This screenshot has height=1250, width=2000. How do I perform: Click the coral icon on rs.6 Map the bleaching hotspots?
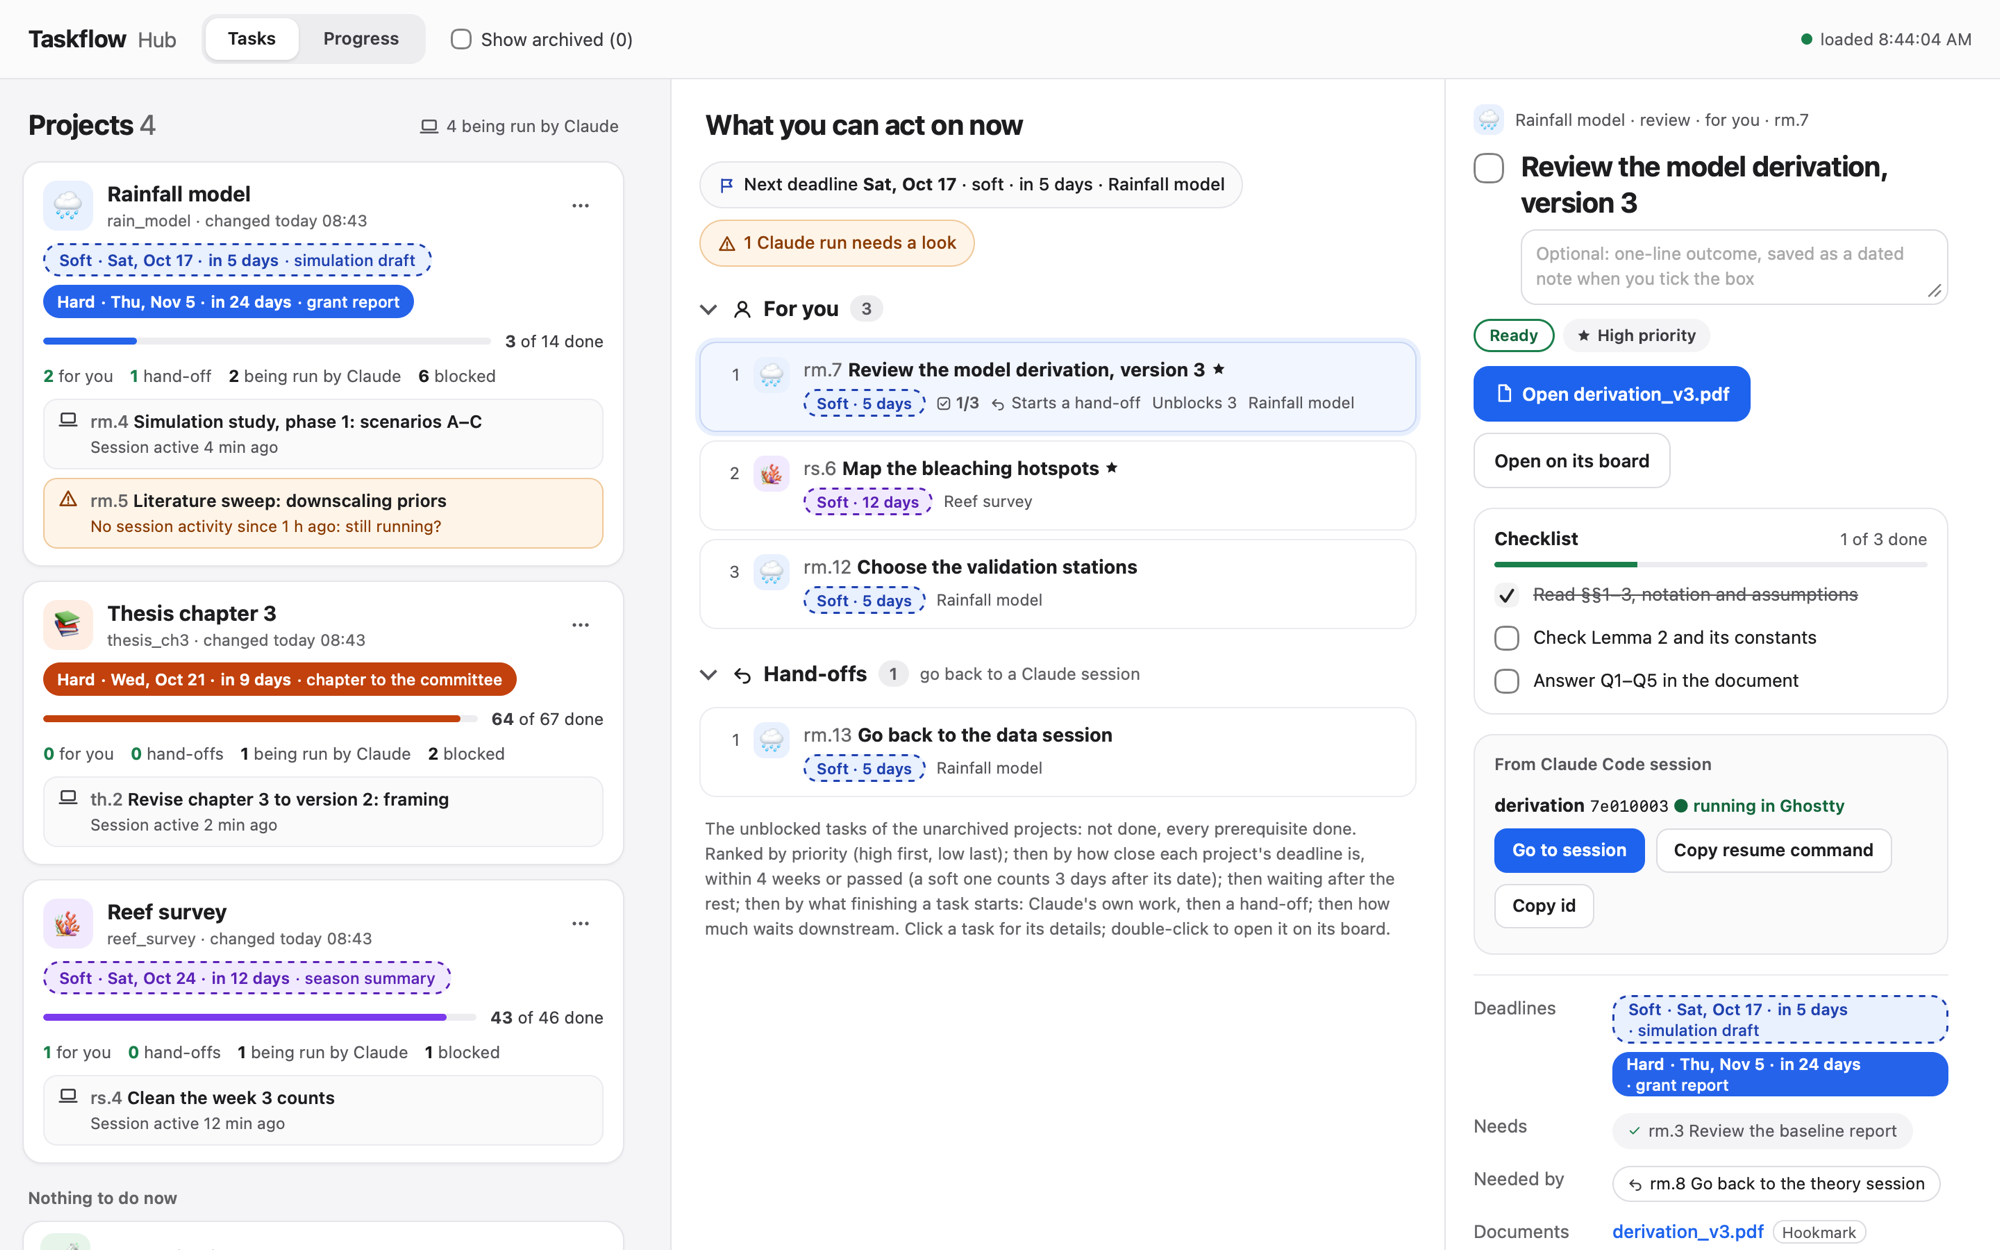(771, 474)
